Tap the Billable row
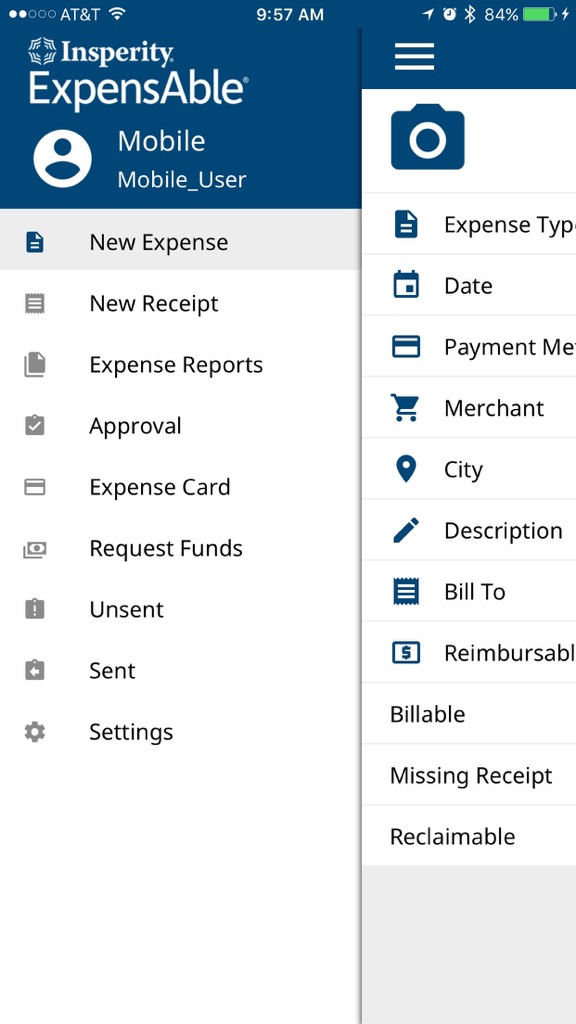The height and width of the screenshot is (1024, 576). coord(469,714)
